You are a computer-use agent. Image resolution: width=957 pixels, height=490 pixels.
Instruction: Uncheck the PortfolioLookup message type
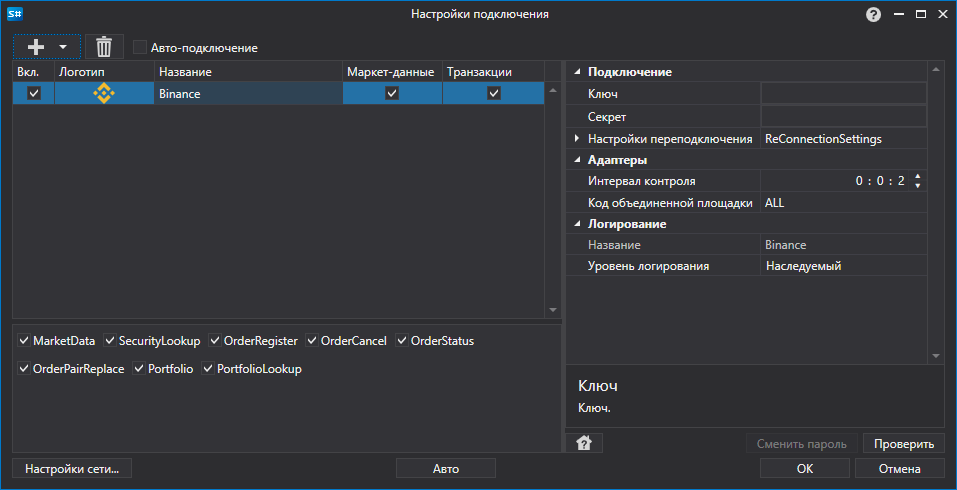pos(208,369)
